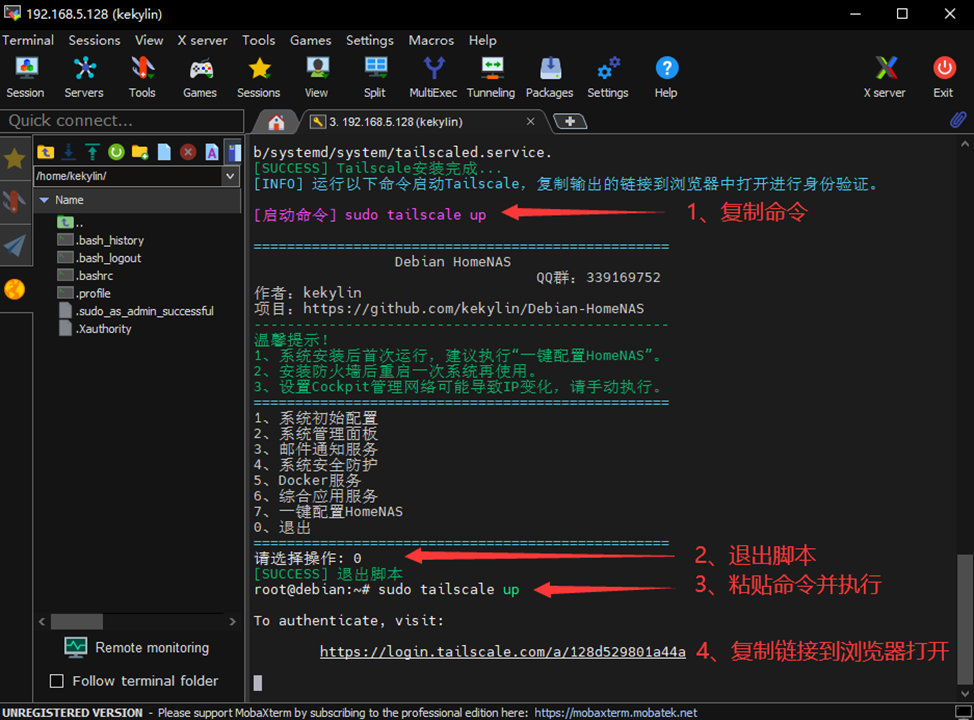Select the Split toolbar icon
The image size is (974, 720).
tap(375, 77)
